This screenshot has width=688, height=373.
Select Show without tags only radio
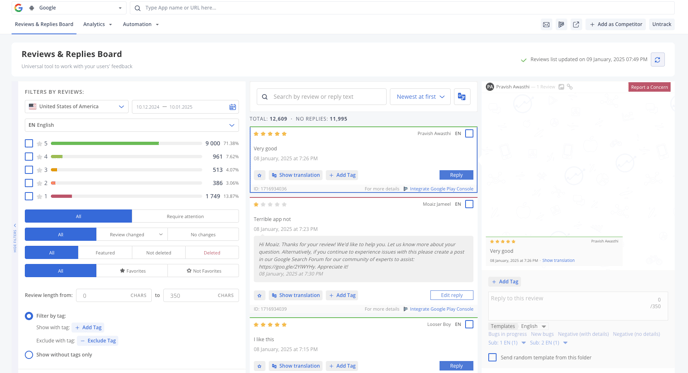pyautogui.click(x=29, y=355)
